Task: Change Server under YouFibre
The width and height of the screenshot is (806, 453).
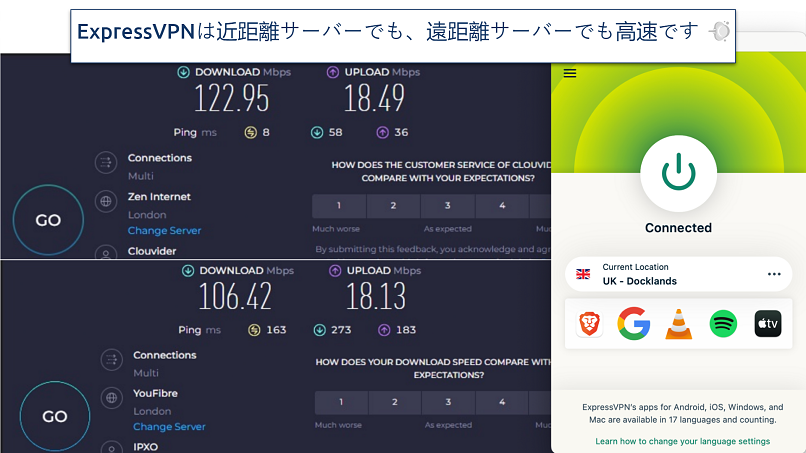Action: [x=169, y=426]
